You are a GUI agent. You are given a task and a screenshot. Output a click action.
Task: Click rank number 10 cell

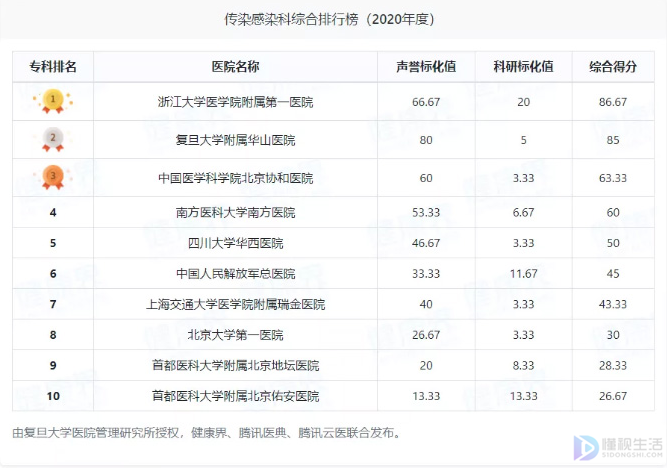[x=53, y=396]
